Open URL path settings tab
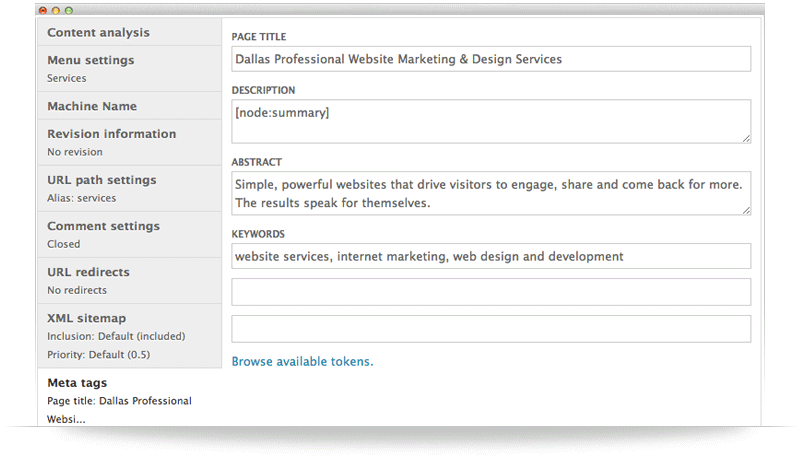Viewport: 800px width, 461px height. coord(130,189)
